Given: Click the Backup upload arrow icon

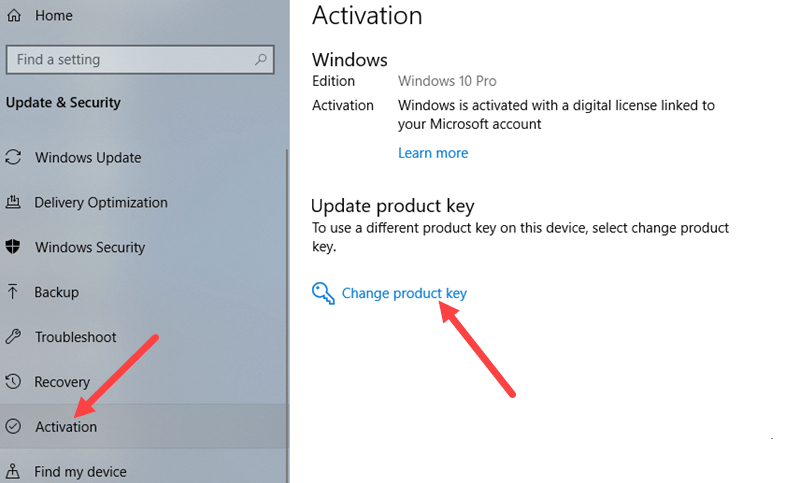Looking at the screenshot, I should pos(13,292).
